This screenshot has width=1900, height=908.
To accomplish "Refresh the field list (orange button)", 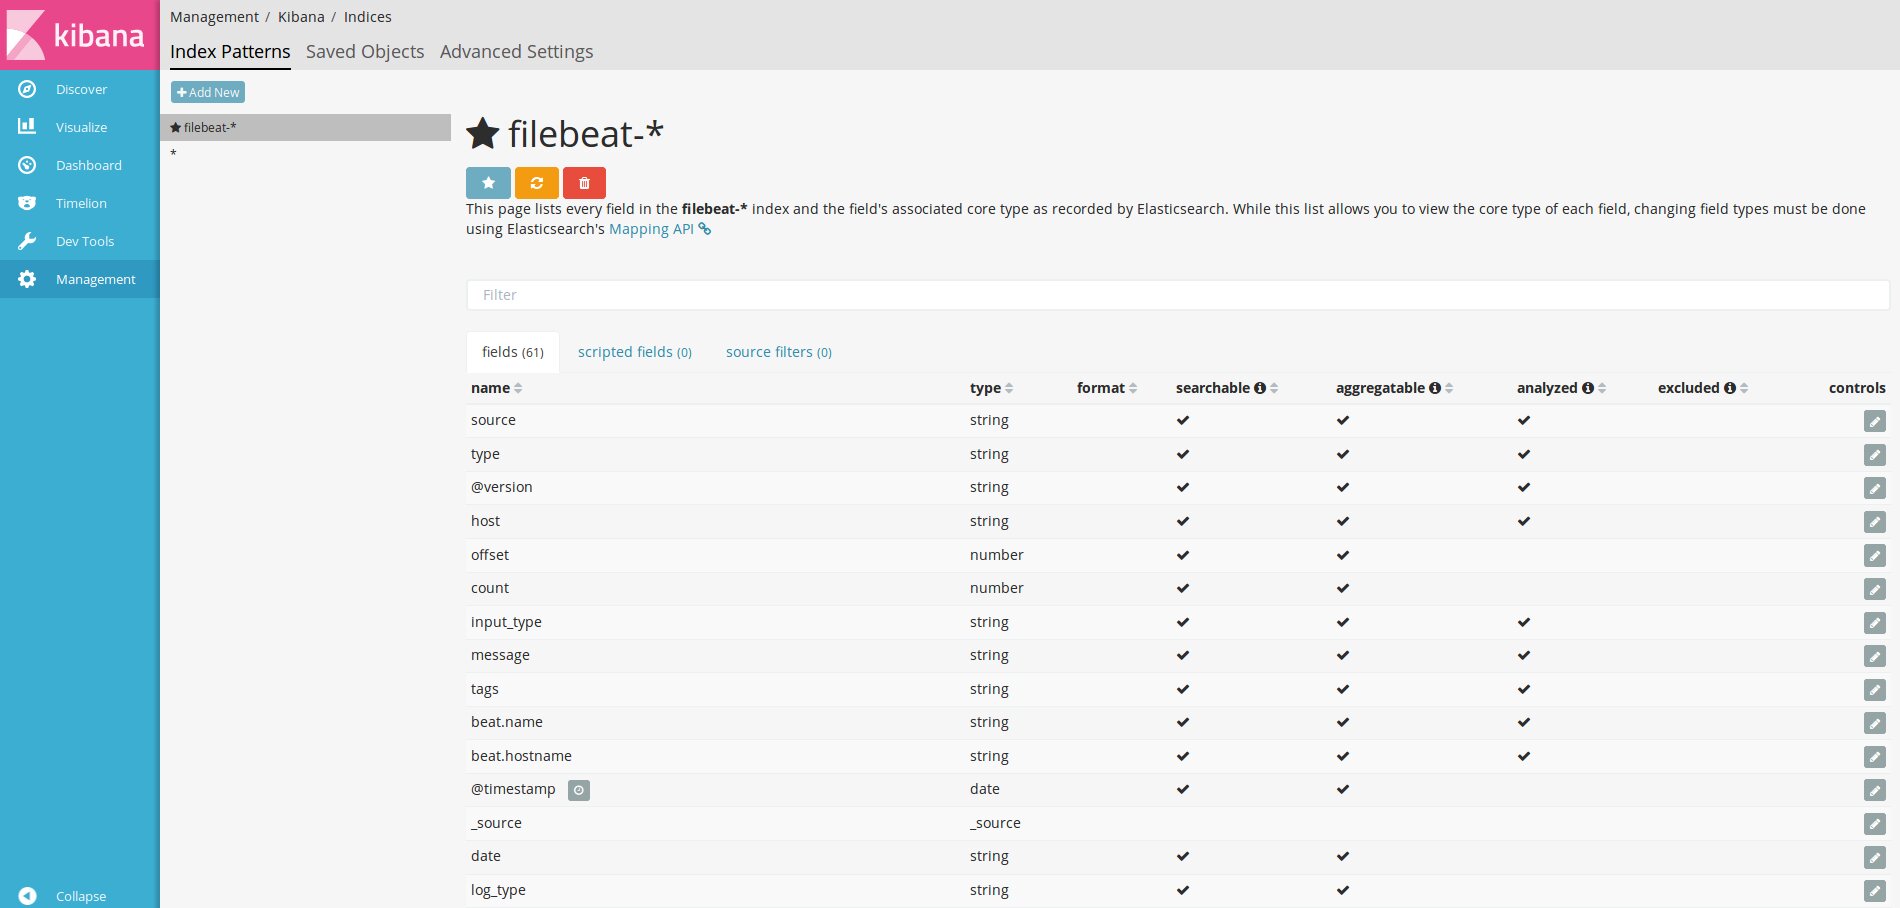I will [x=537, y=183].
